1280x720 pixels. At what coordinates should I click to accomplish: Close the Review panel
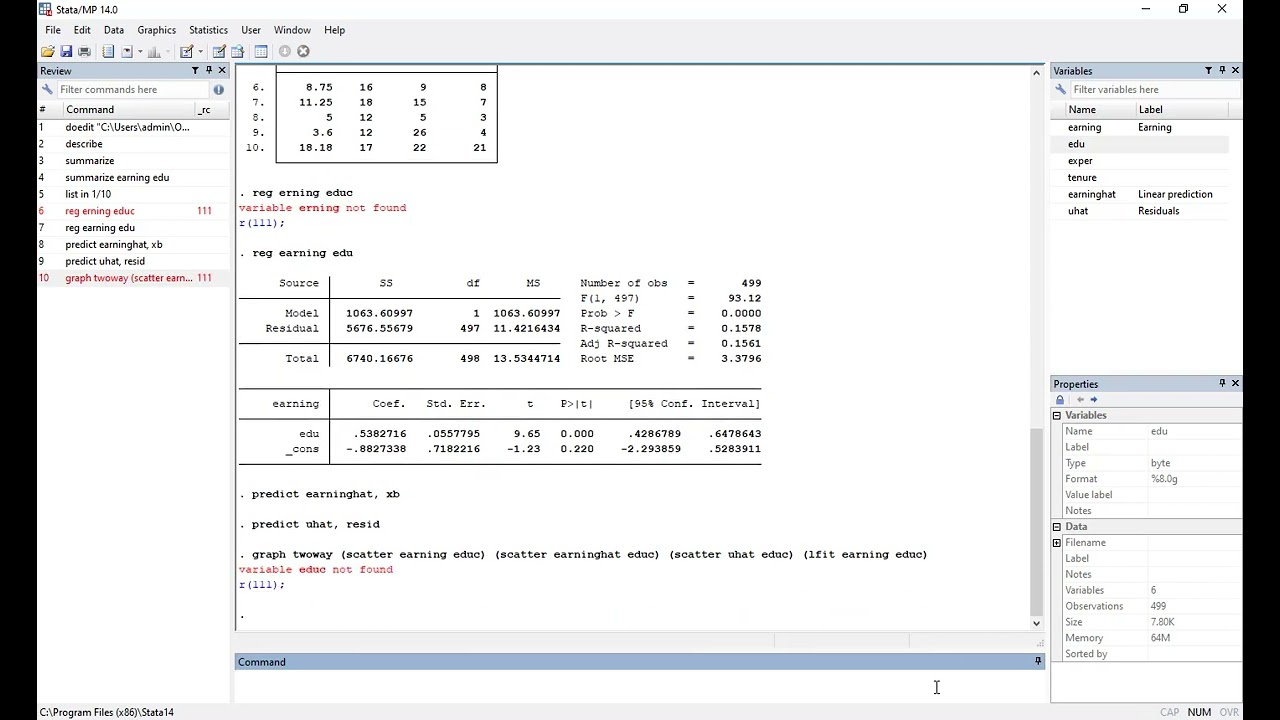(222, 71)
